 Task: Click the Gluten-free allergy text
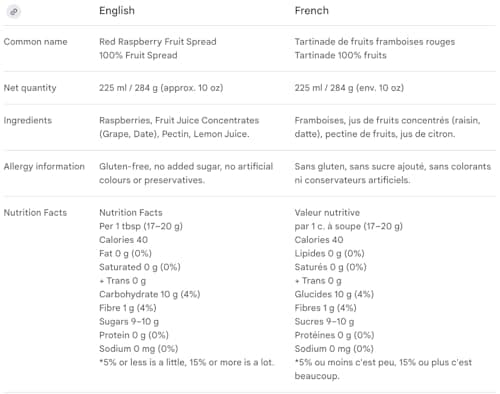pos(186,173)
